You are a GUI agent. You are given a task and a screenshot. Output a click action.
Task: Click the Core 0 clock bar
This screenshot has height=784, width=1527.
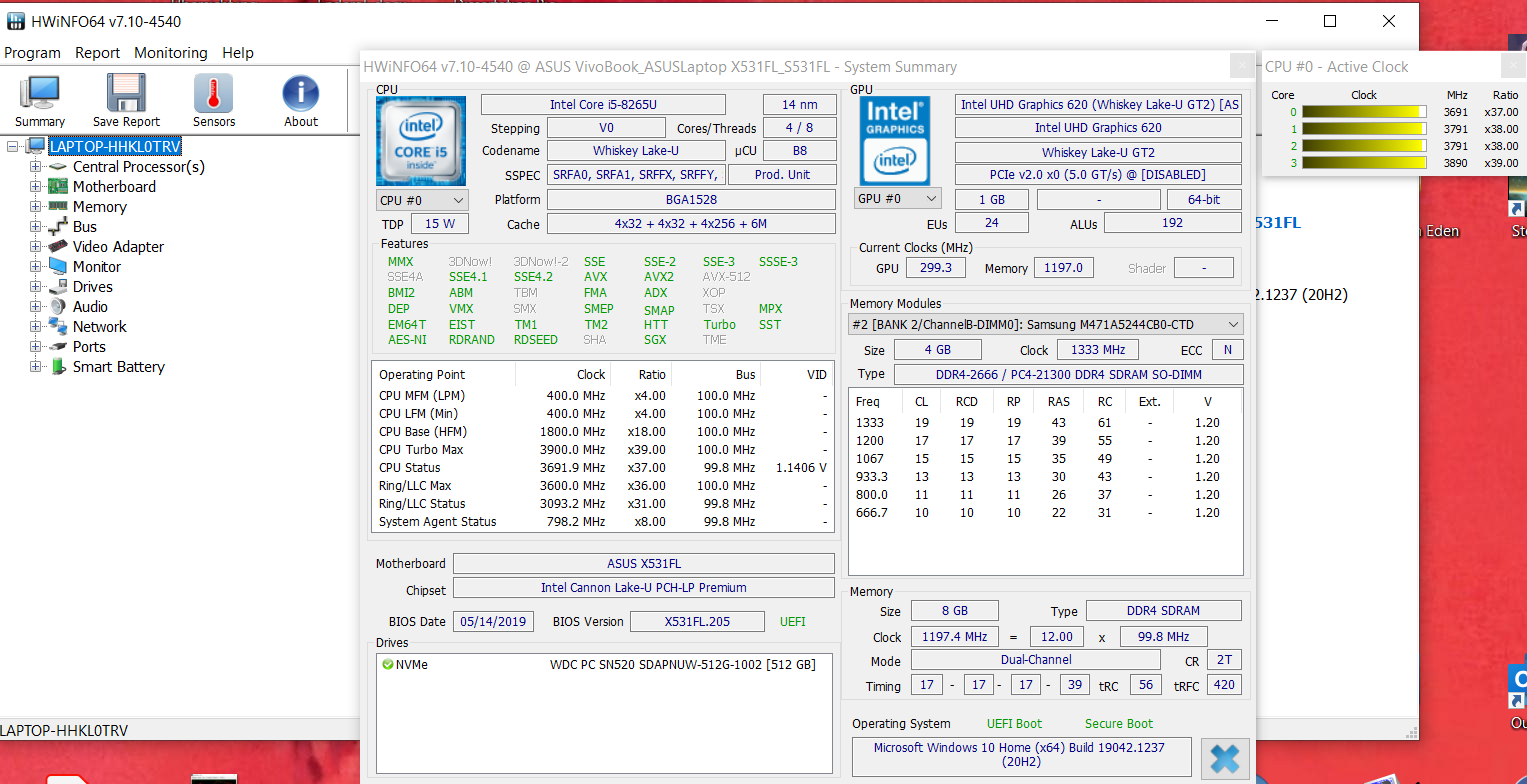click(1364, 112)
